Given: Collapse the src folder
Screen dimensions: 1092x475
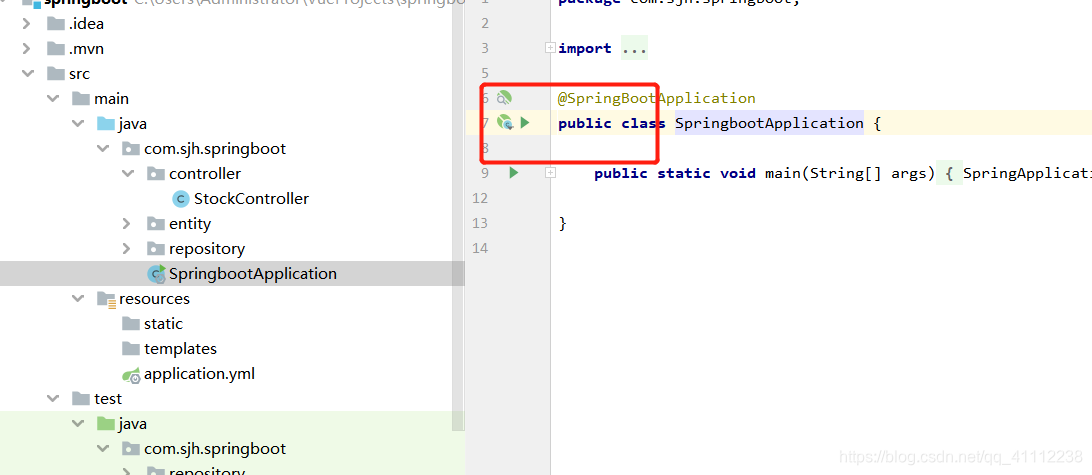Looking at the screenshot, I should coord(27,74).
